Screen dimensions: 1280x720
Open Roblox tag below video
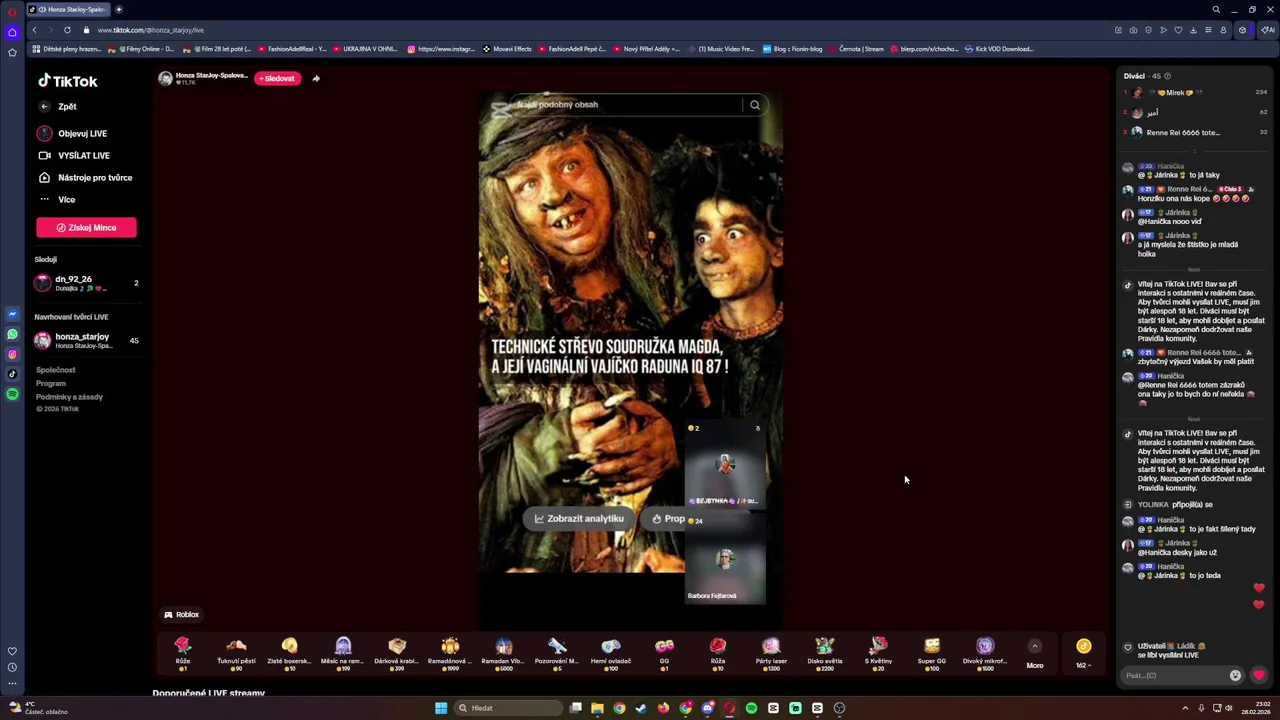[182, 615]
